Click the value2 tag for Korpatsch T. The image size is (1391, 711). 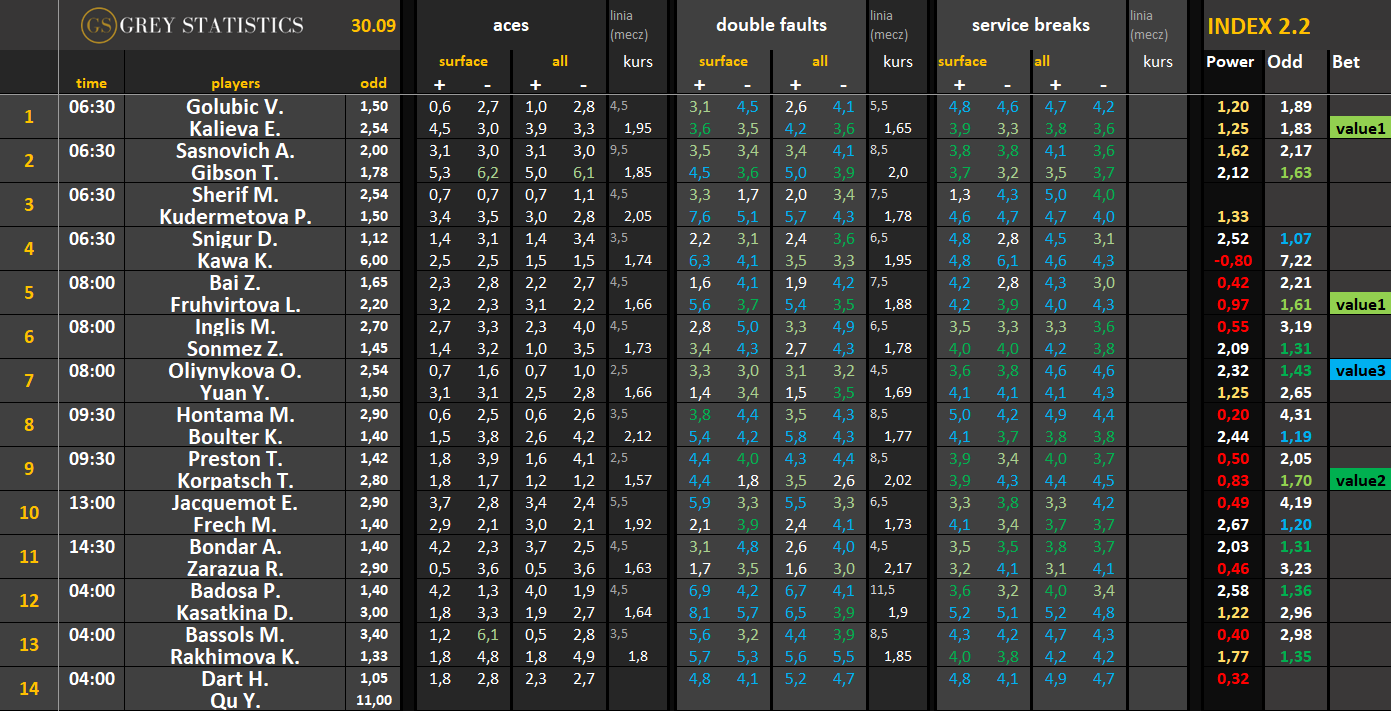pos(1360,480)
